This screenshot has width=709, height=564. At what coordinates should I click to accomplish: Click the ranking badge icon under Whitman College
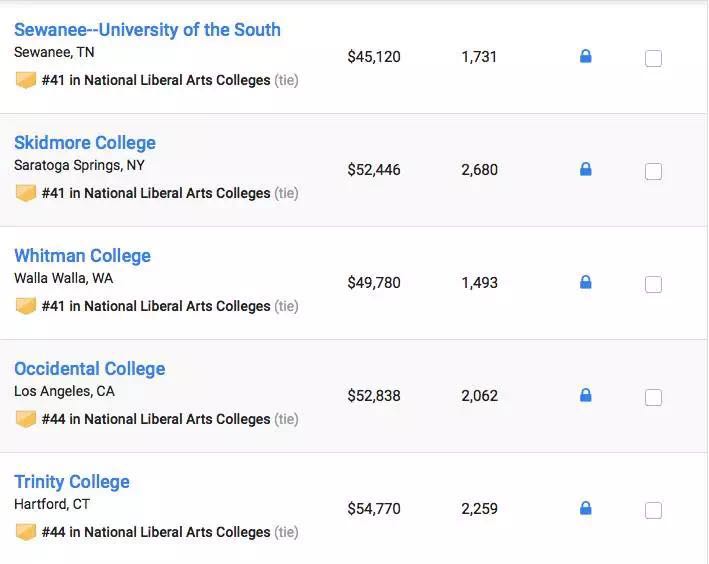coord(26,306)
